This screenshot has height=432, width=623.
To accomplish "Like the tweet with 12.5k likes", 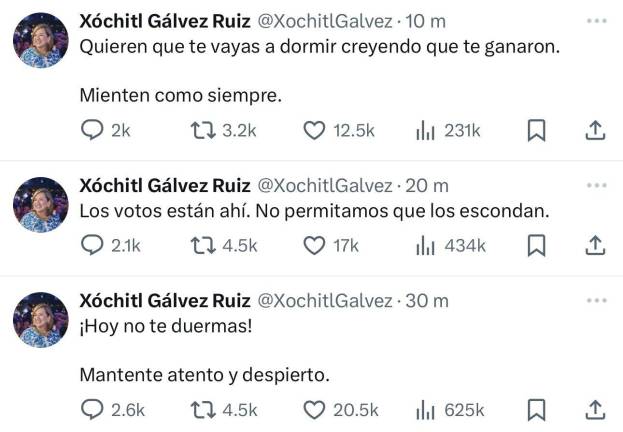I will 314,131.
